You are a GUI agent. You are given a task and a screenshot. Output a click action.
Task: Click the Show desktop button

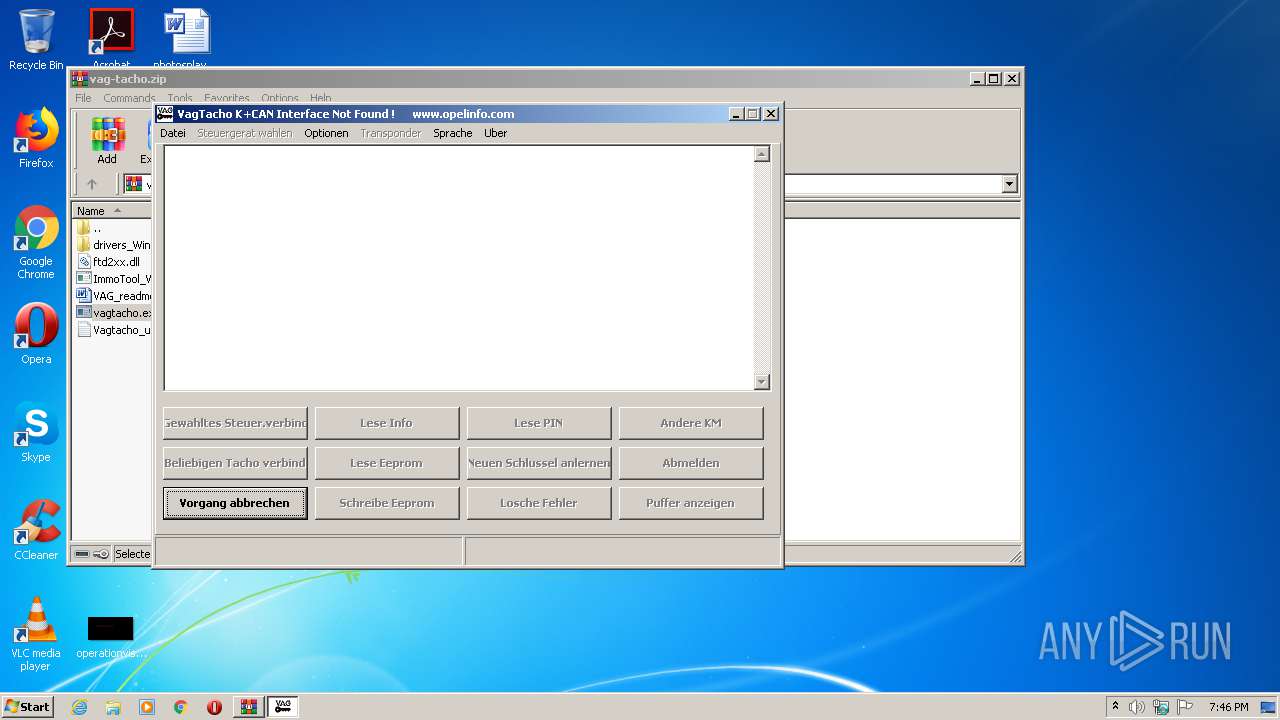tap(1270, 707)
